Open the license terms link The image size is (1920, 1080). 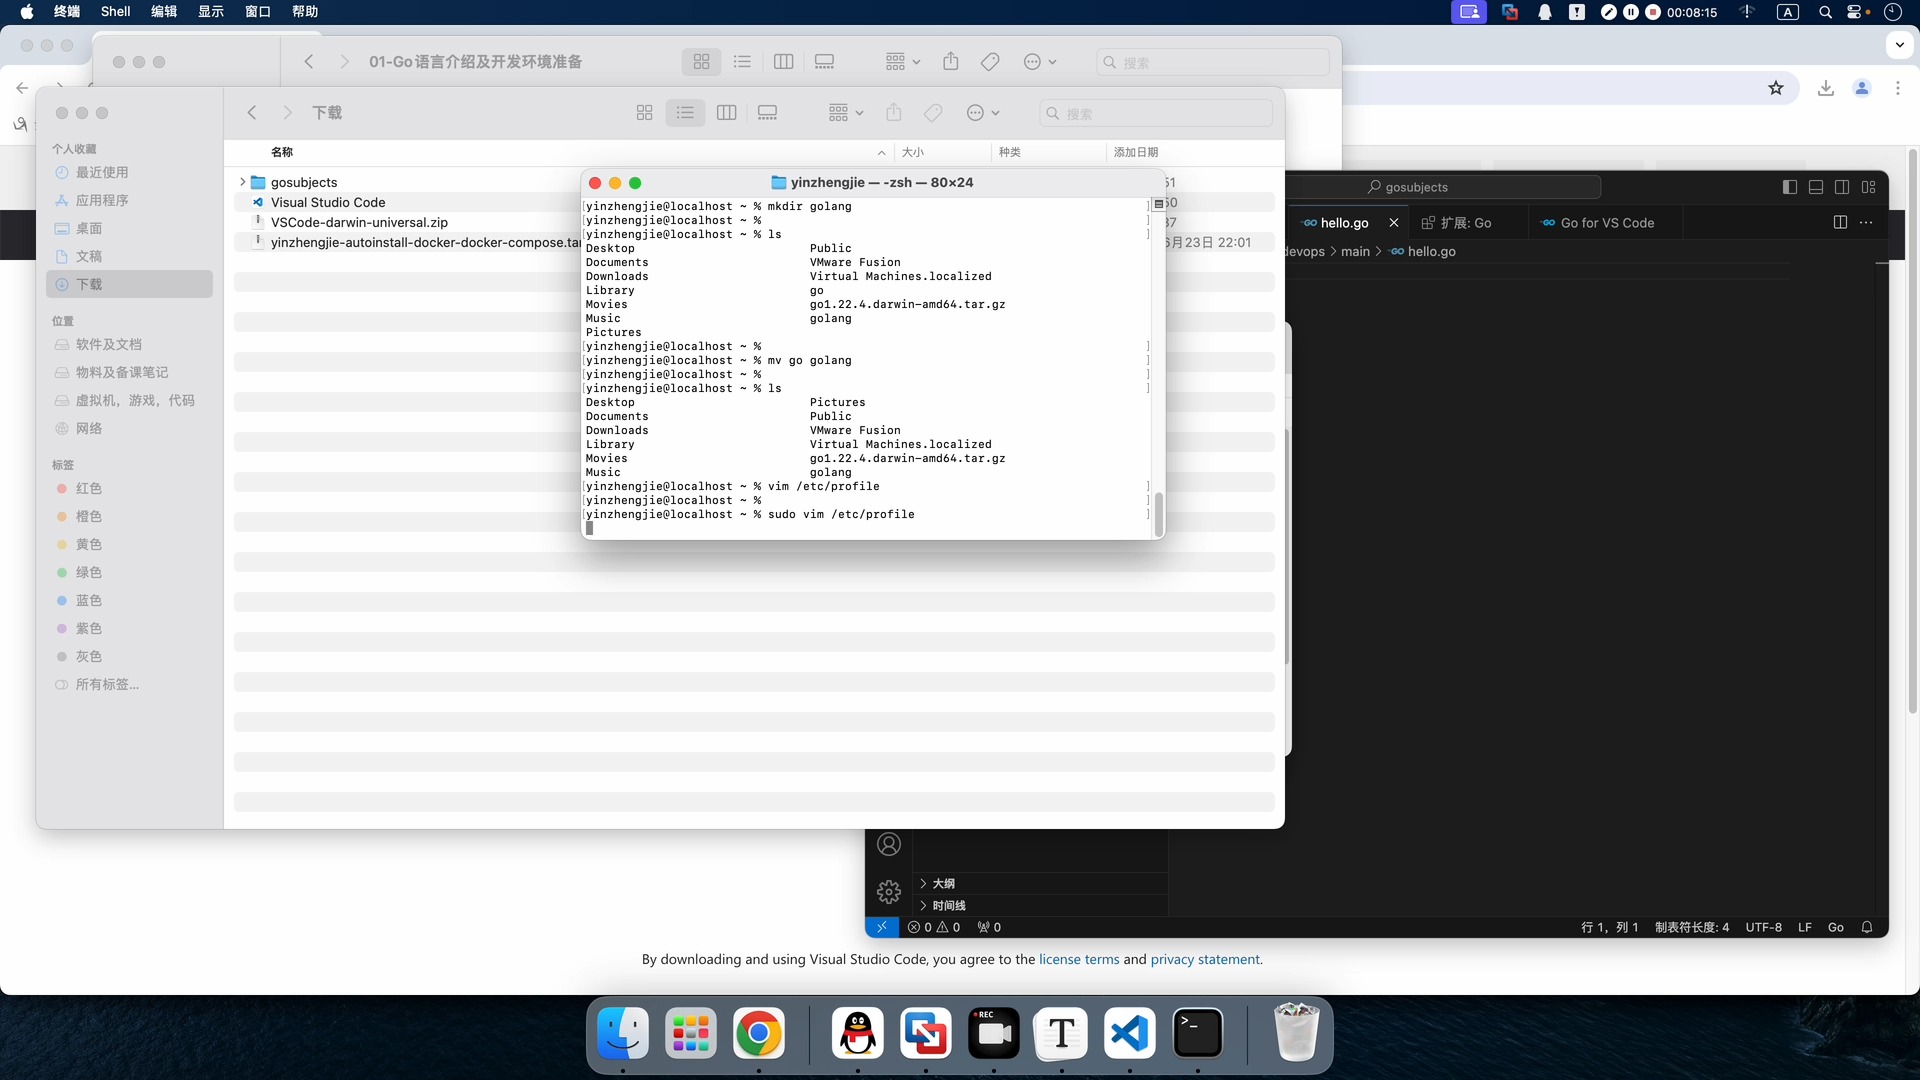1078,959
